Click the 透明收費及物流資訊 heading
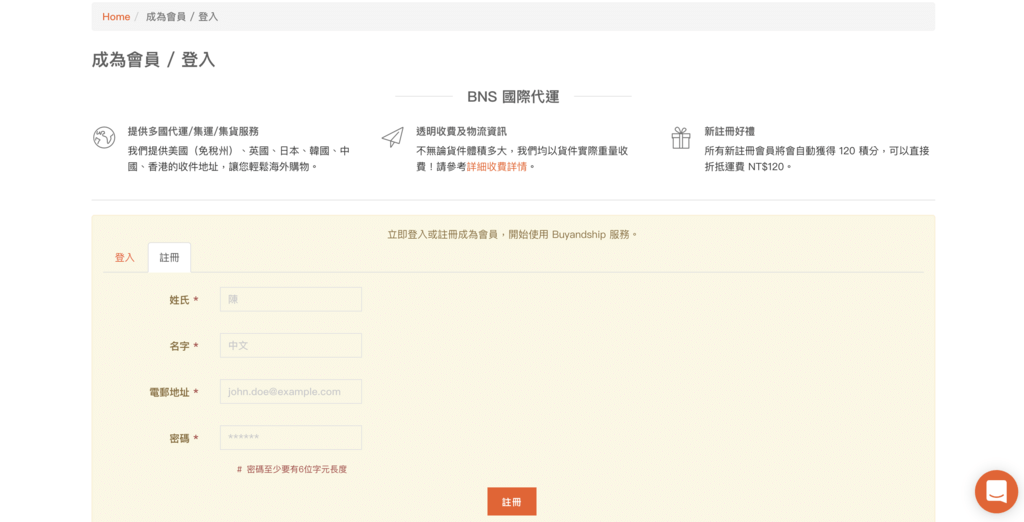 pos(461,131)
